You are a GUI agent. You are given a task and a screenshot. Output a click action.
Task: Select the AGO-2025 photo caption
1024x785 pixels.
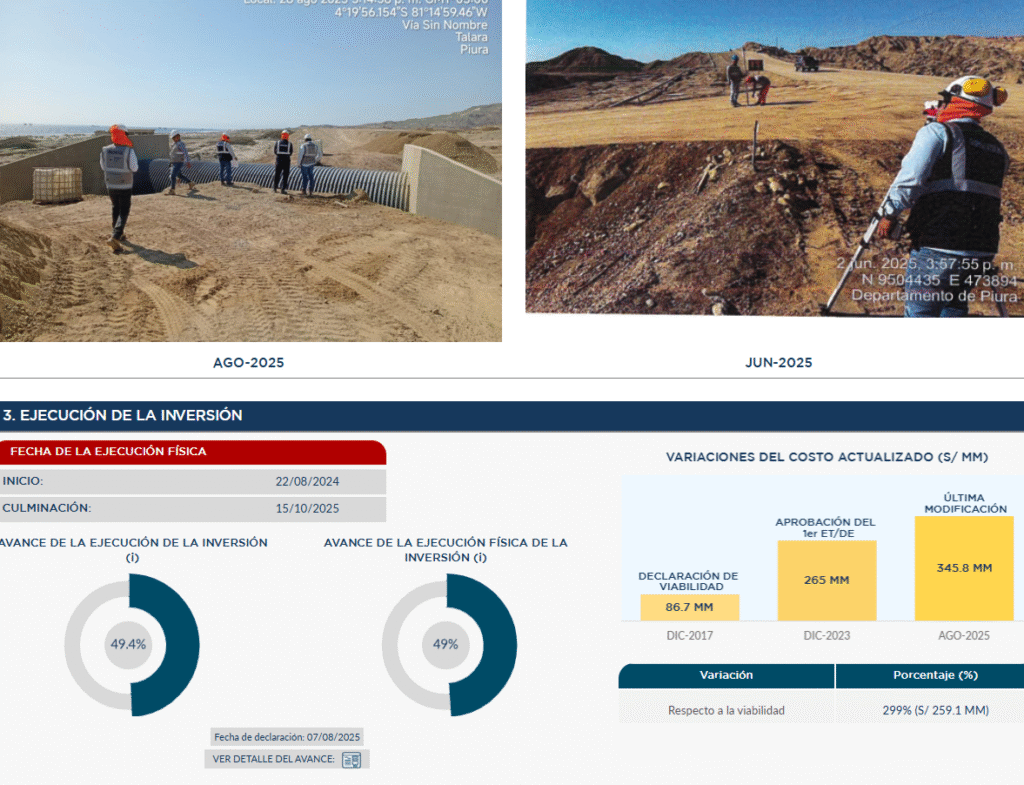[249, 362]
